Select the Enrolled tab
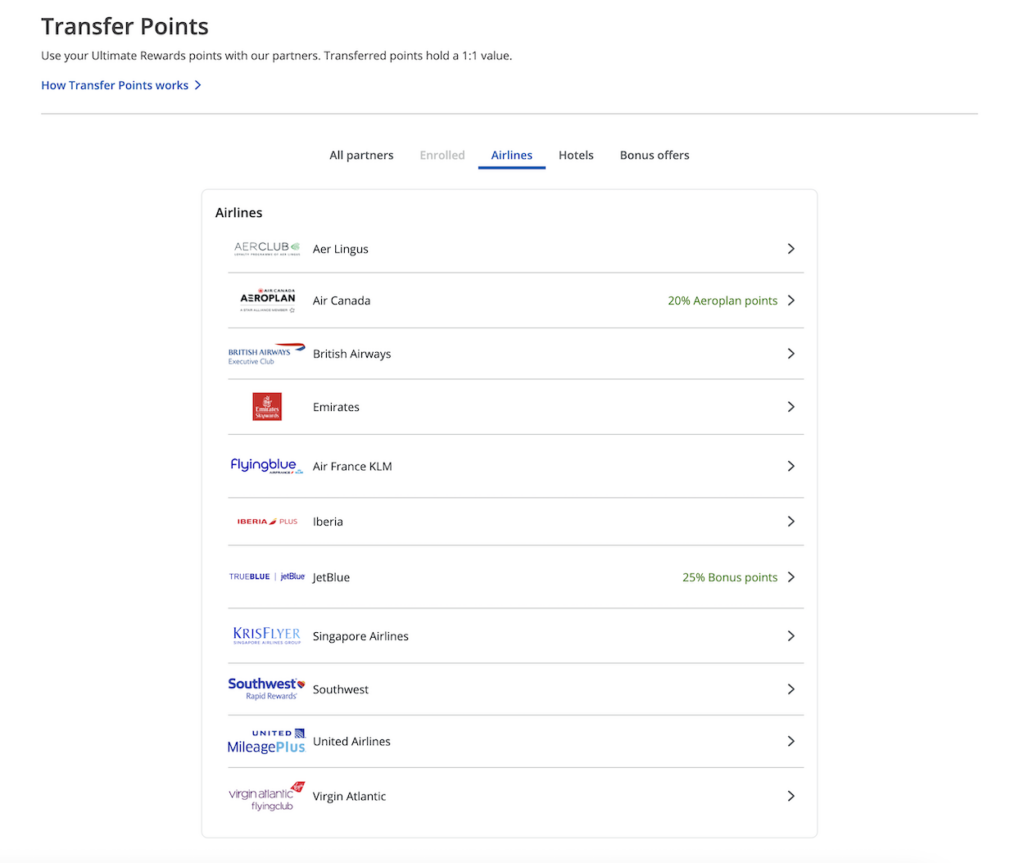 click(x=442, y=155)
